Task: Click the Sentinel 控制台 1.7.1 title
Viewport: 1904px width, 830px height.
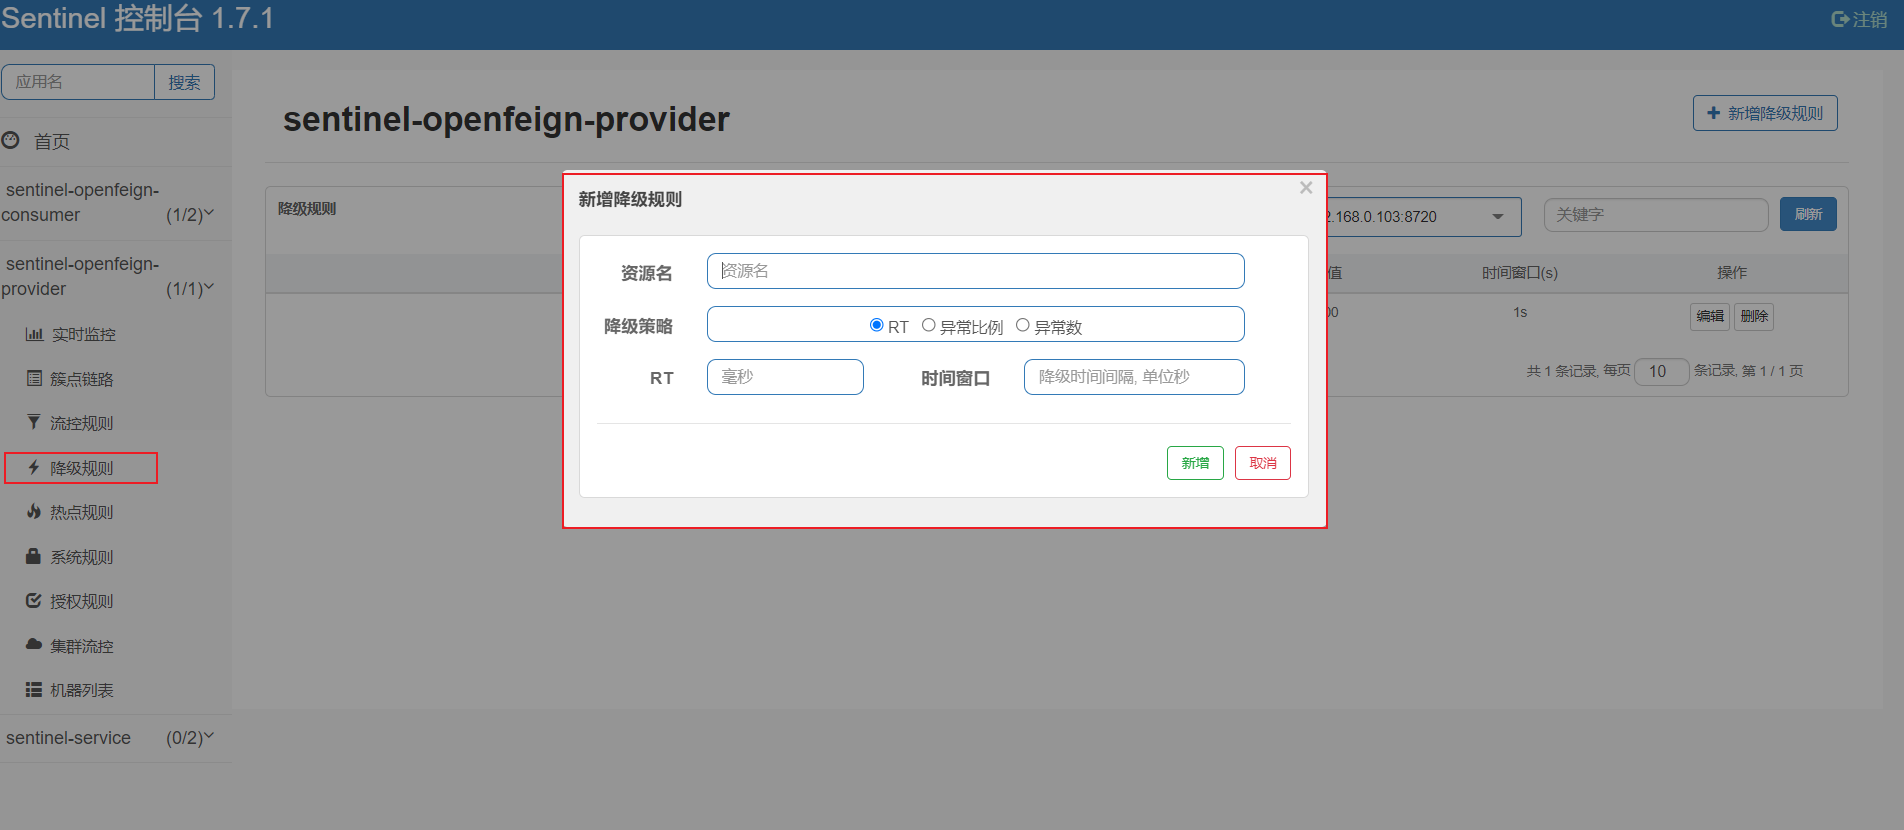Action: (137, 19)
